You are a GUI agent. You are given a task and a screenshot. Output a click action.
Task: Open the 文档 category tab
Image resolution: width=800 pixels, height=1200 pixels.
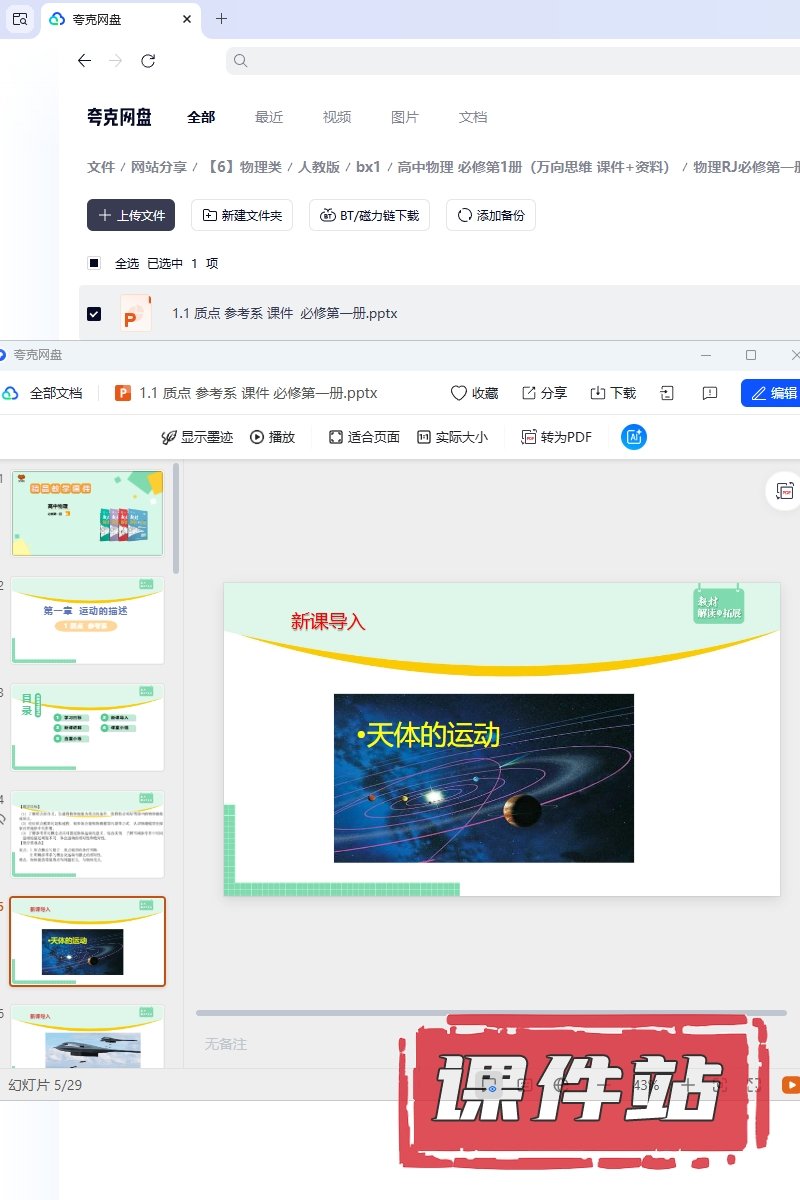[x=473, y=117]
